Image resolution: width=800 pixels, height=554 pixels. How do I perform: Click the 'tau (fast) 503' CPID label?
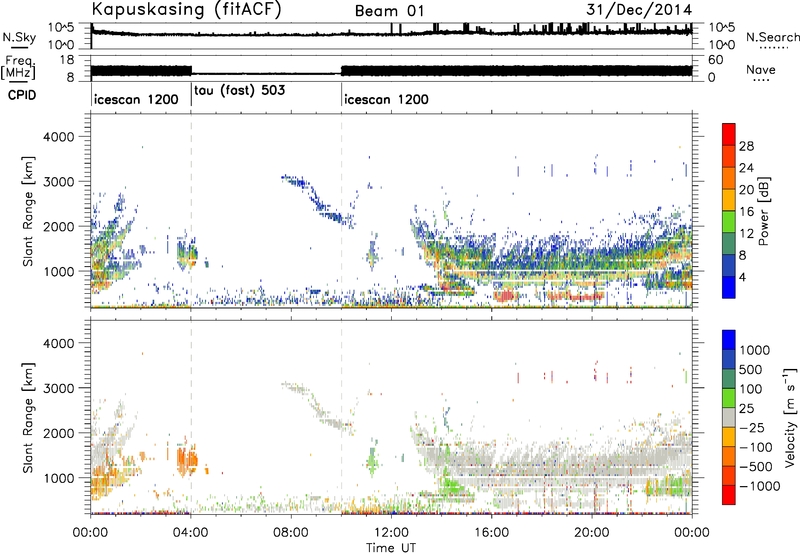(x=239, y=91)
